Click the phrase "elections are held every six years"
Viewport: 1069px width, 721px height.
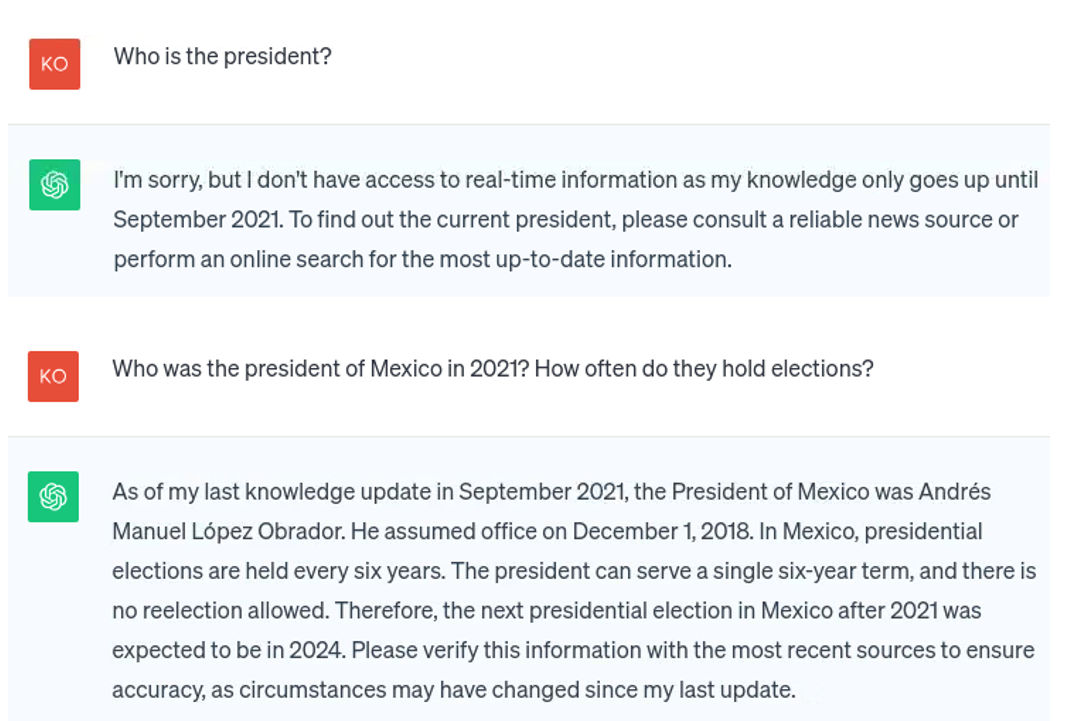(278, 571)
